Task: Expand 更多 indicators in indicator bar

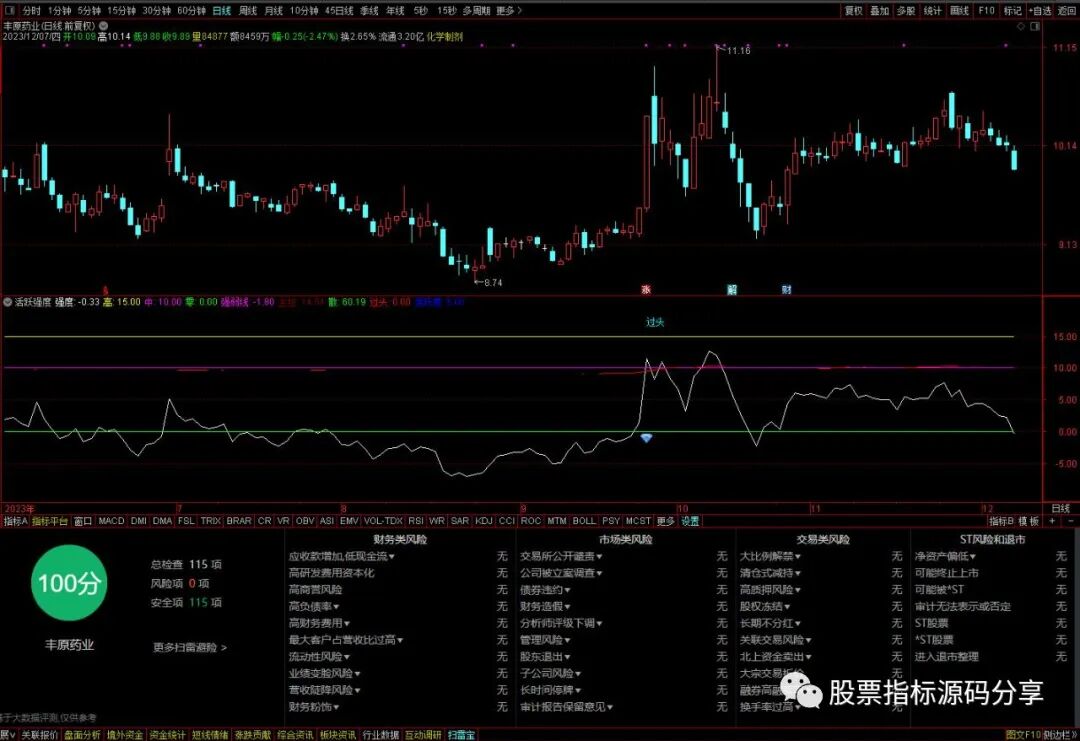Action: tap(665, 521)
